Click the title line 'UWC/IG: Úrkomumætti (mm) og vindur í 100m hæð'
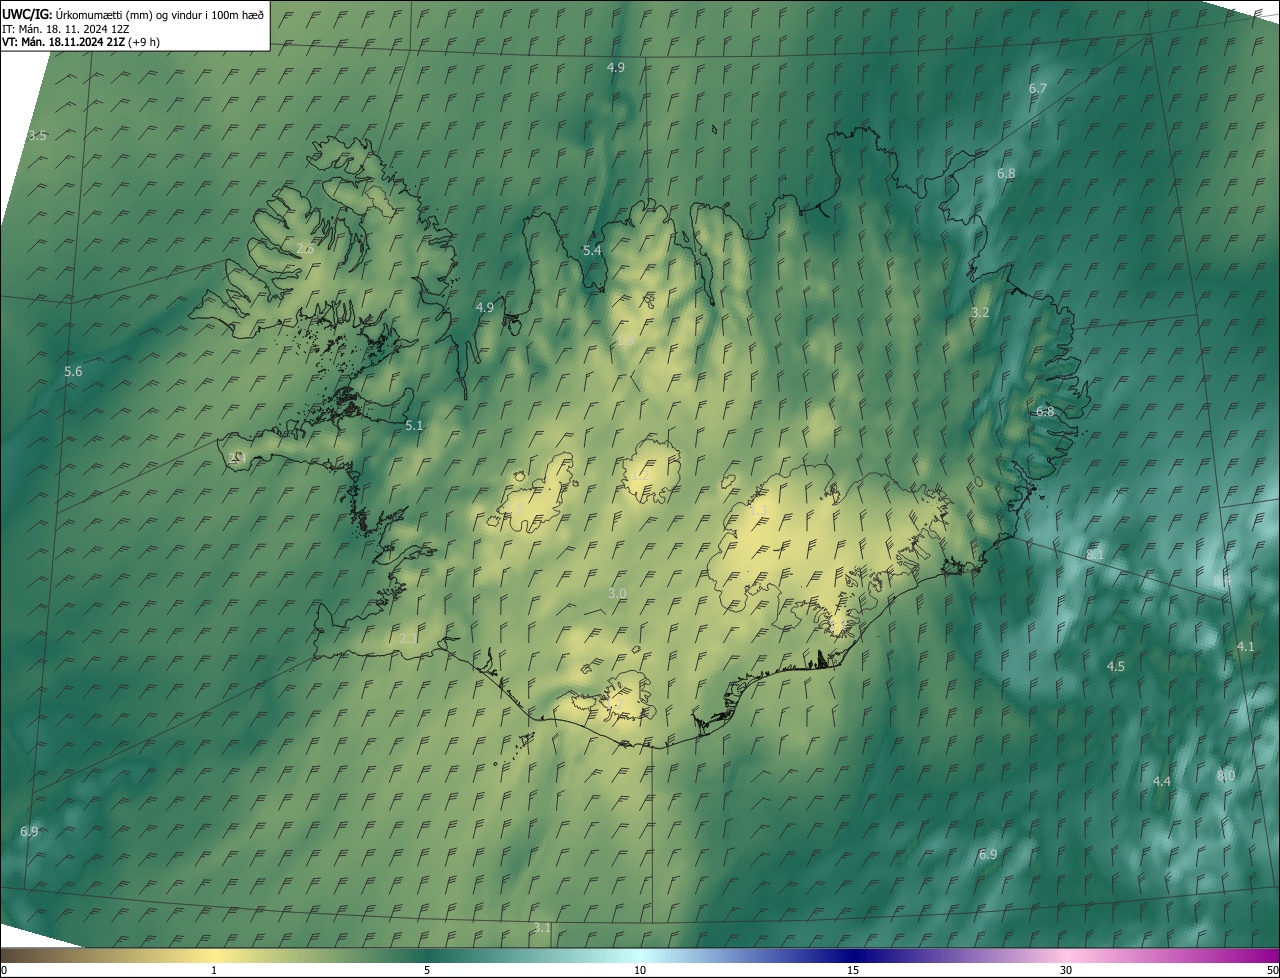 pos(133,14)
